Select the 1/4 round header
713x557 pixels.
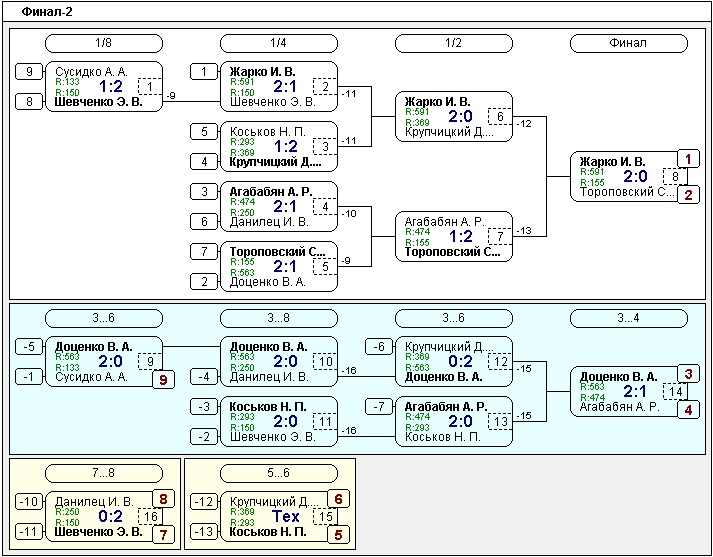click(x=279, y=44)
